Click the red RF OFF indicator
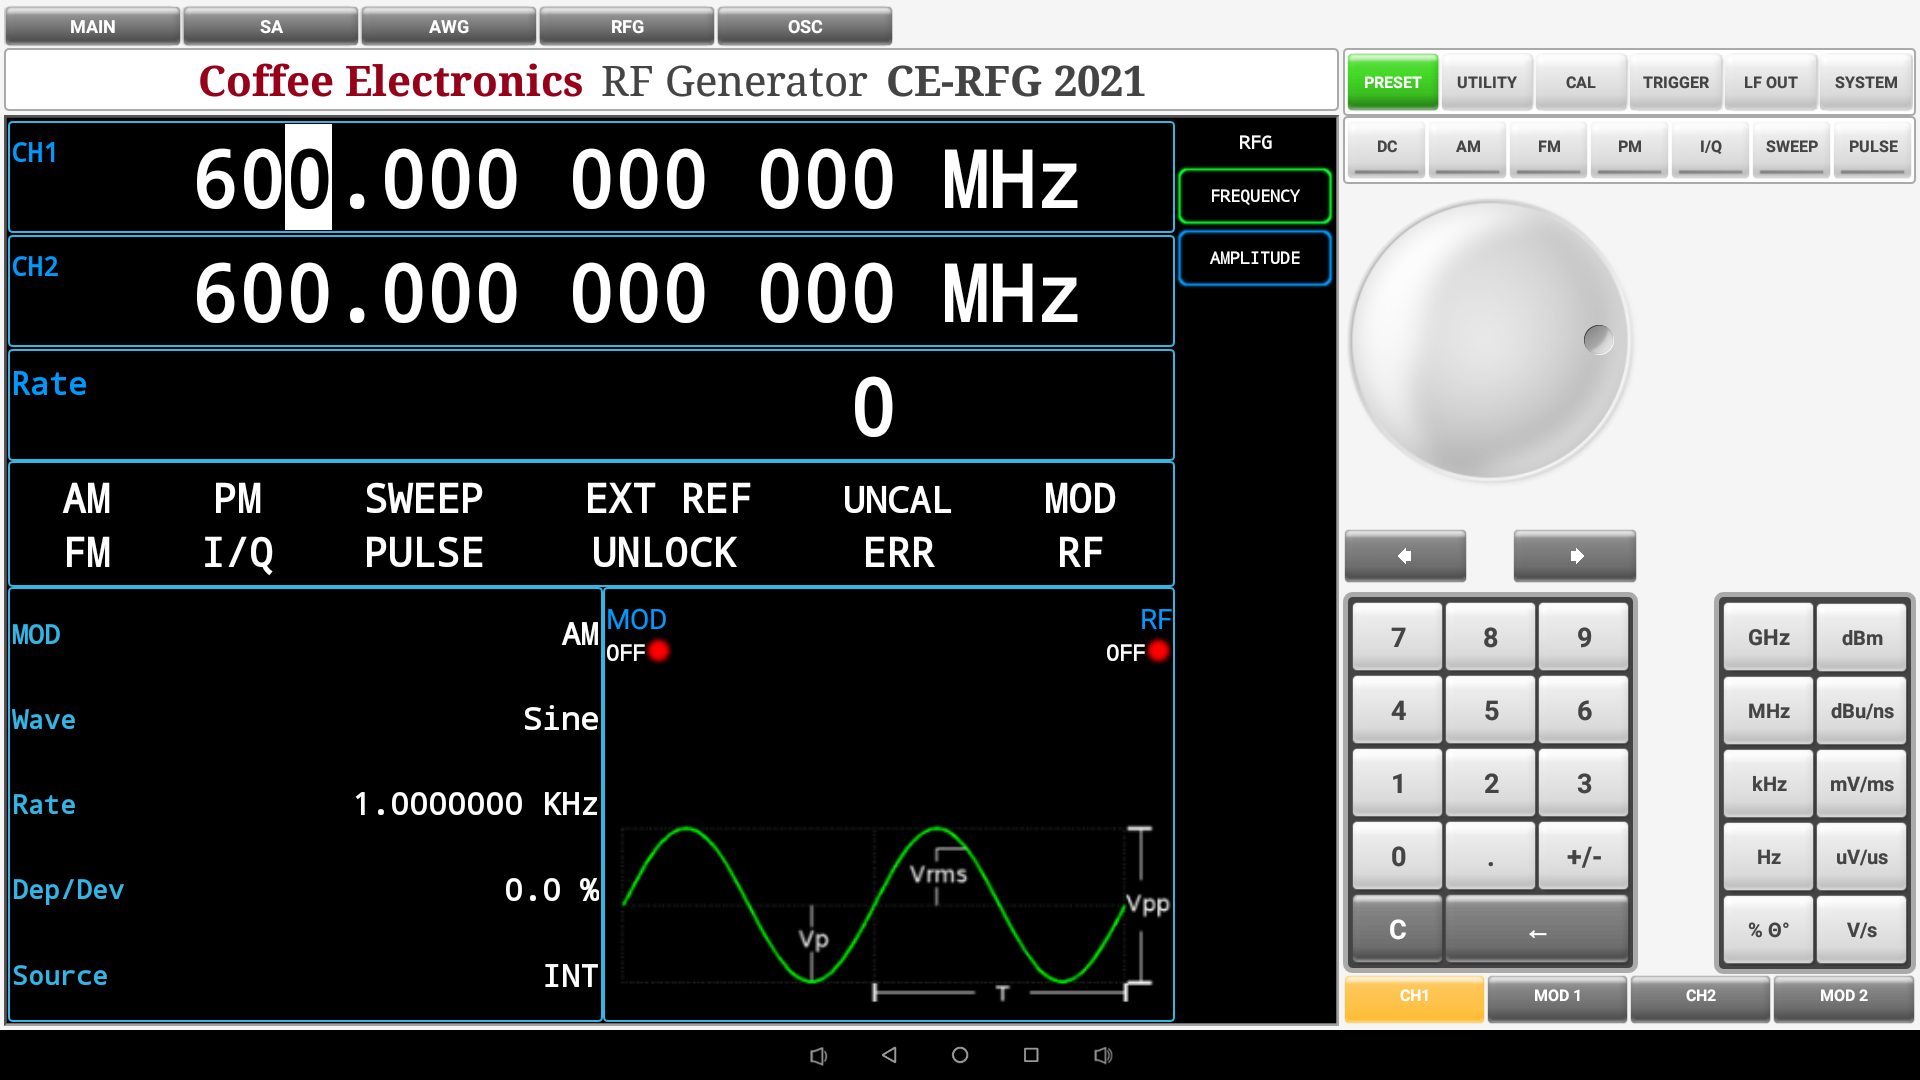 pos(1158,651)
